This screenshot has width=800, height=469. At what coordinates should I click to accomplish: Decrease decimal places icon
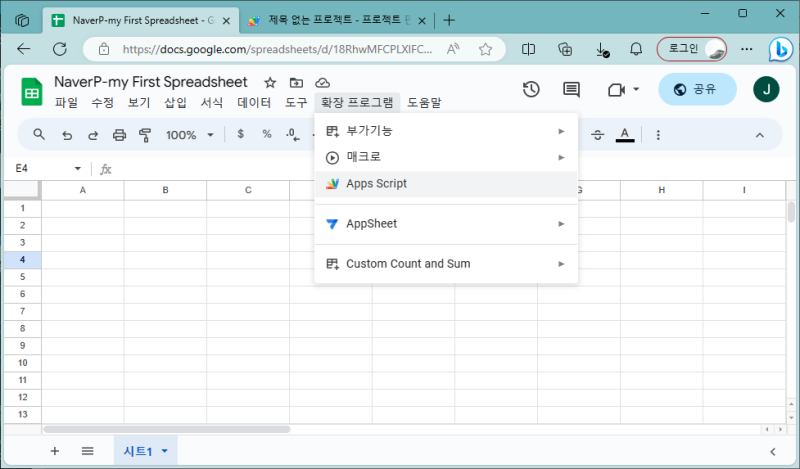coord(292,135)
